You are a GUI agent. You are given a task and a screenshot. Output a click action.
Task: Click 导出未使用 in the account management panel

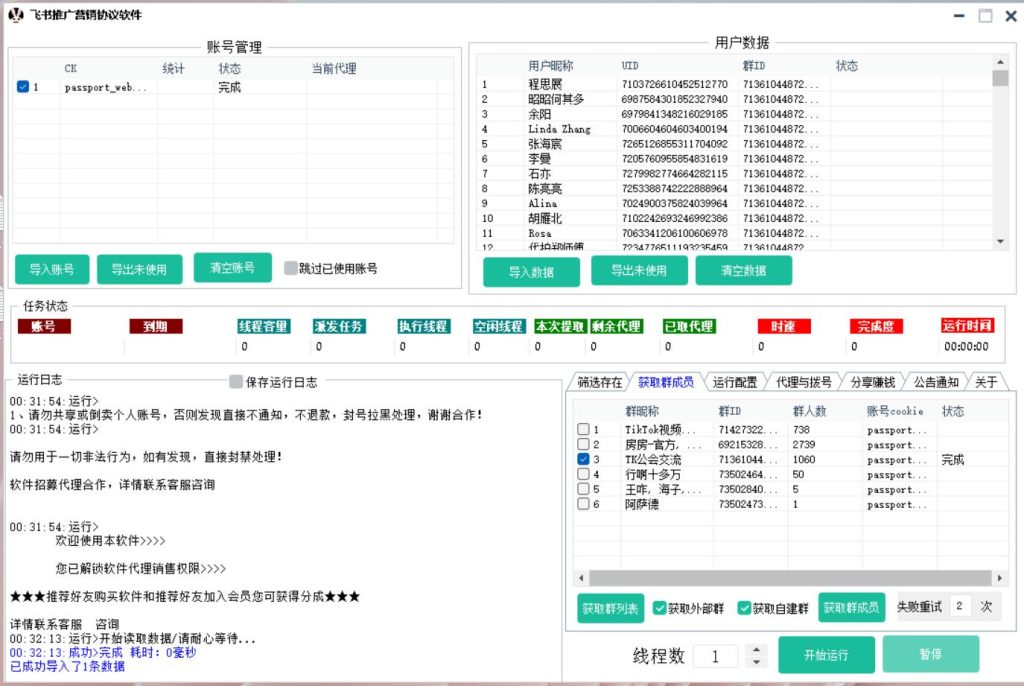[139, 269]
